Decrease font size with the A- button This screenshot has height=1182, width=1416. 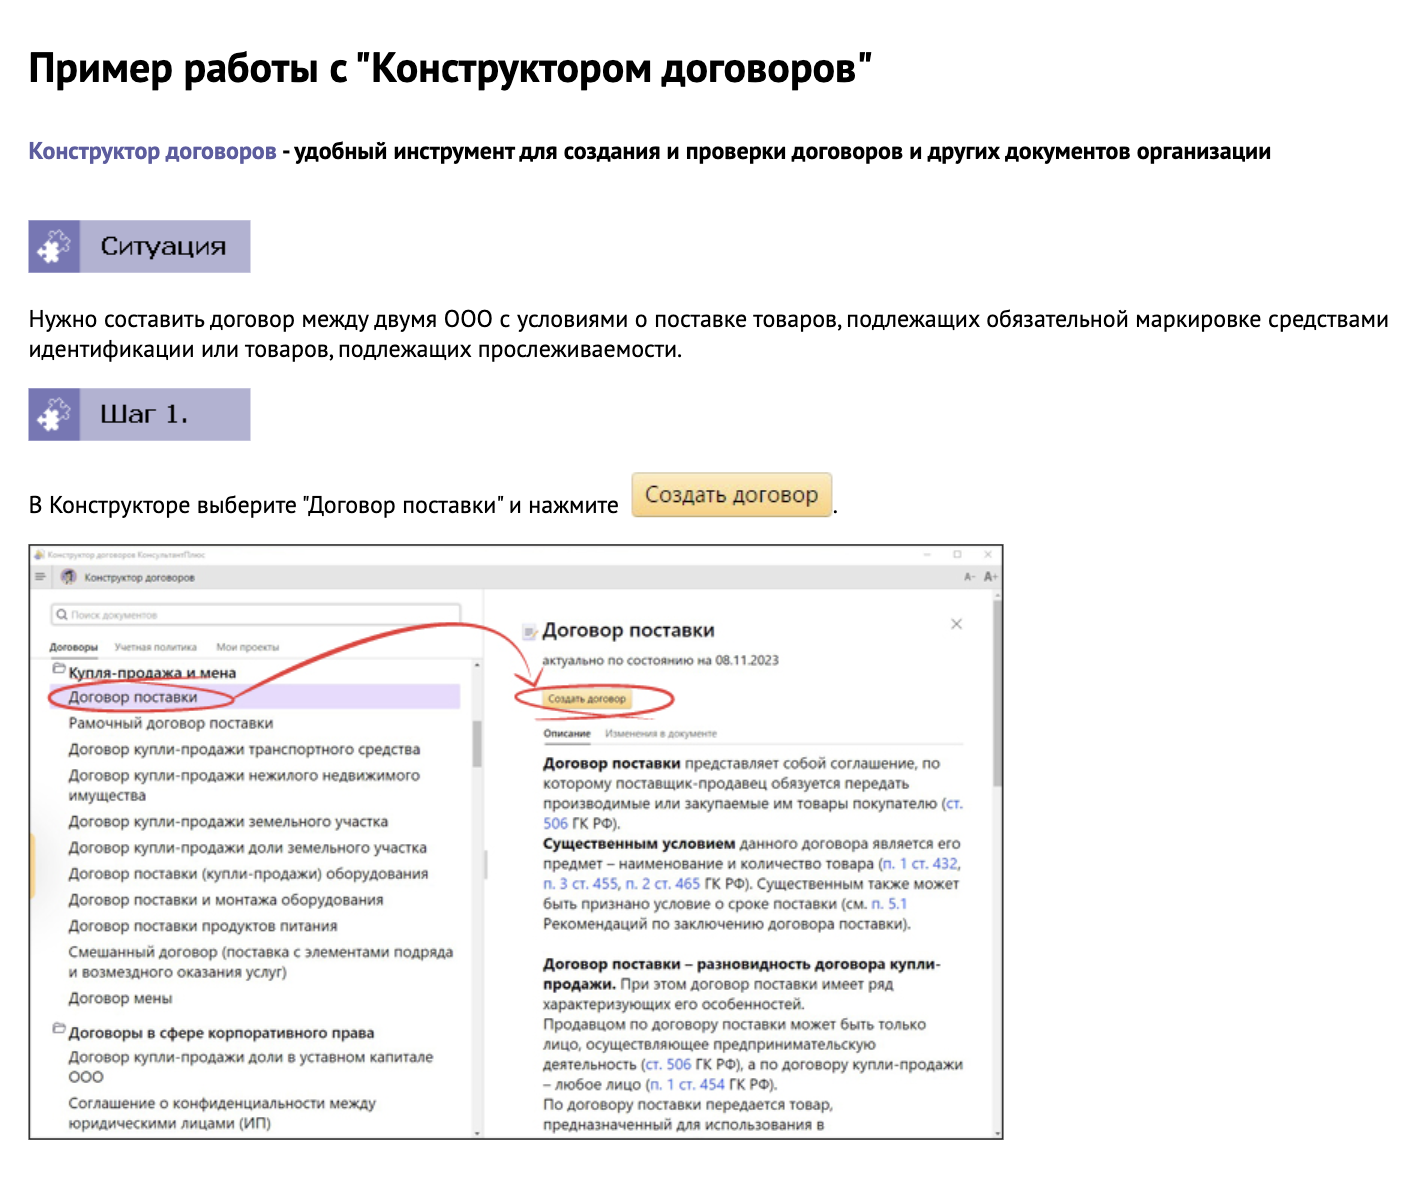[x=970, y=577]
